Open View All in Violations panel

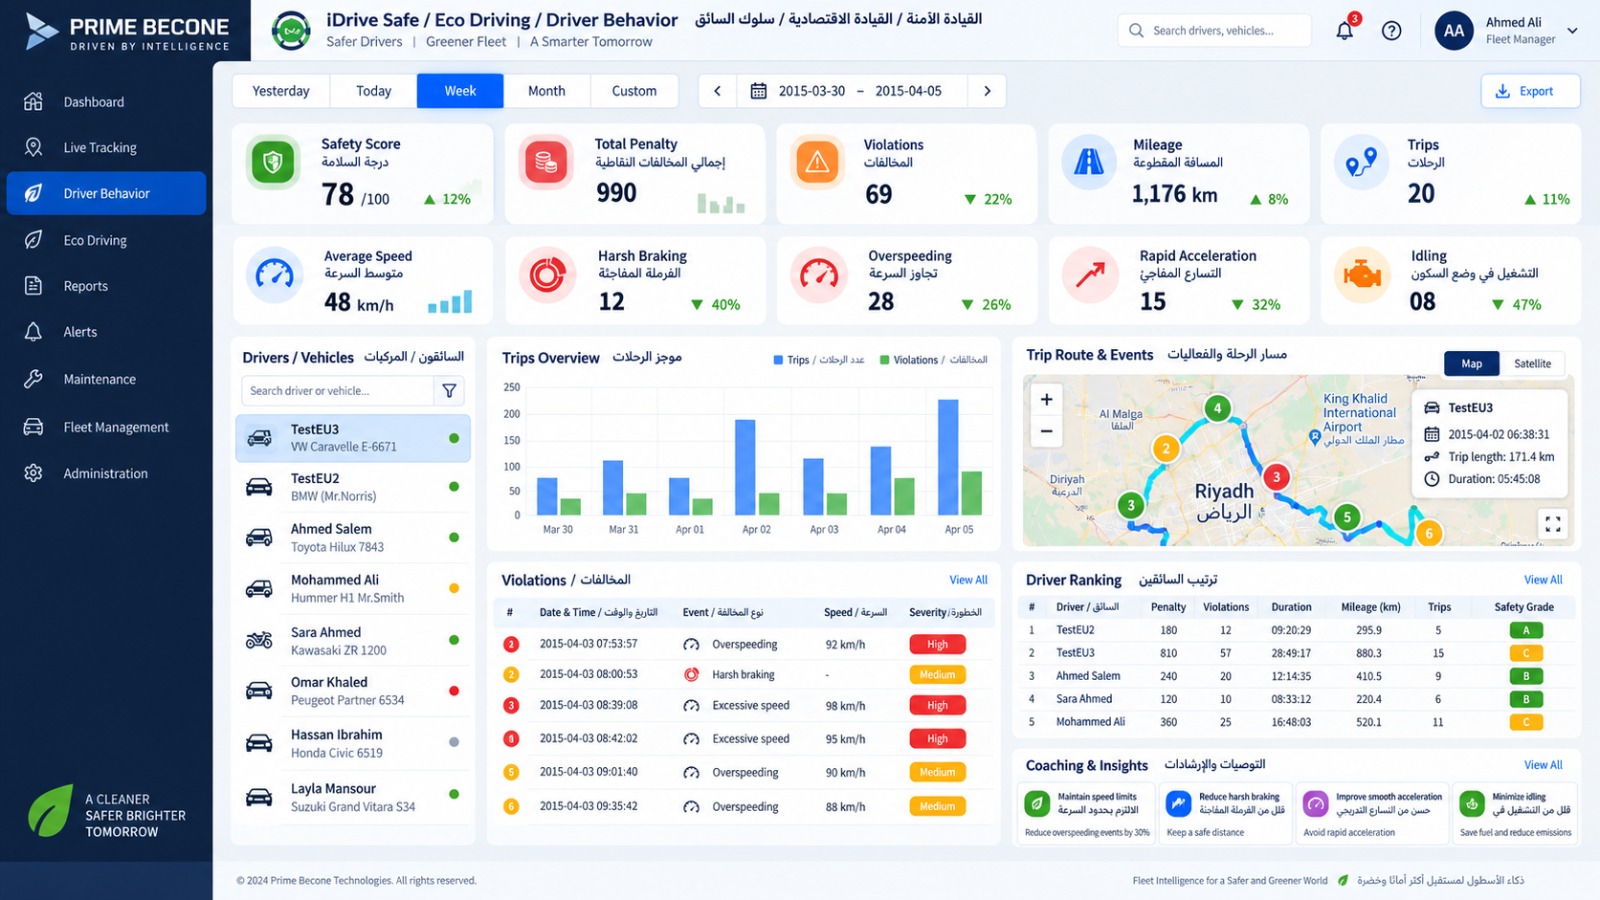[x=968, y=580]
